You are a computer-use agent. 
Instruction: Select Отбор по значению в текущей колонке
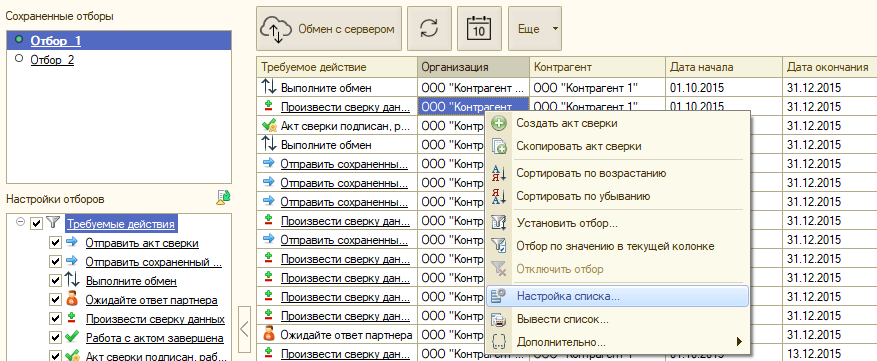point(617,246)
